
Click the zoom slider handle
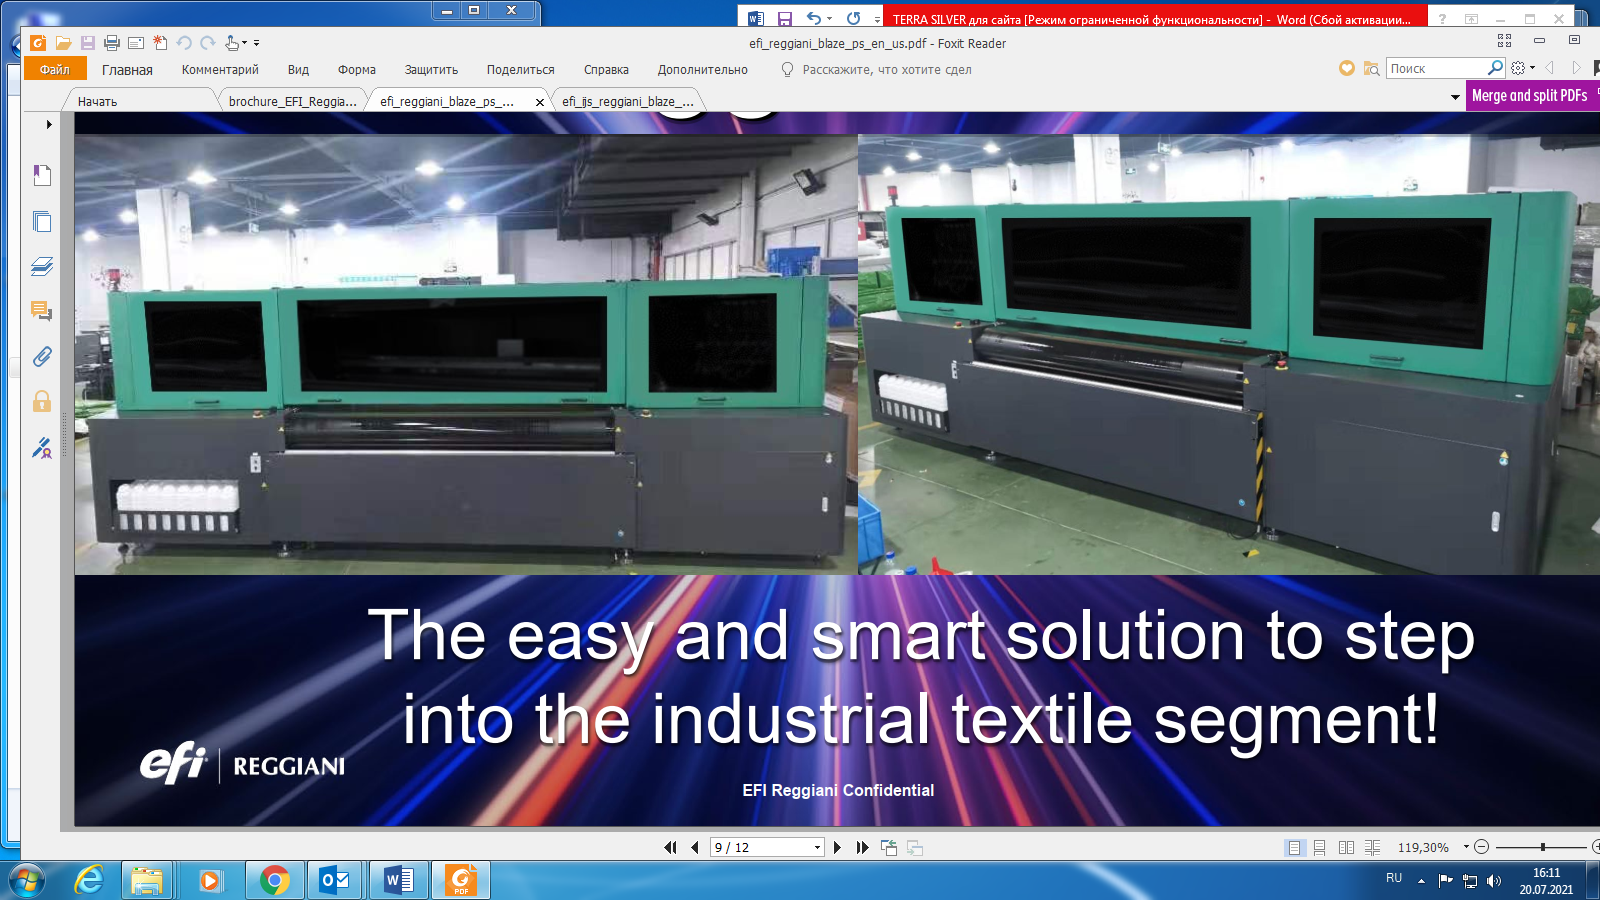pos(1543,847)
